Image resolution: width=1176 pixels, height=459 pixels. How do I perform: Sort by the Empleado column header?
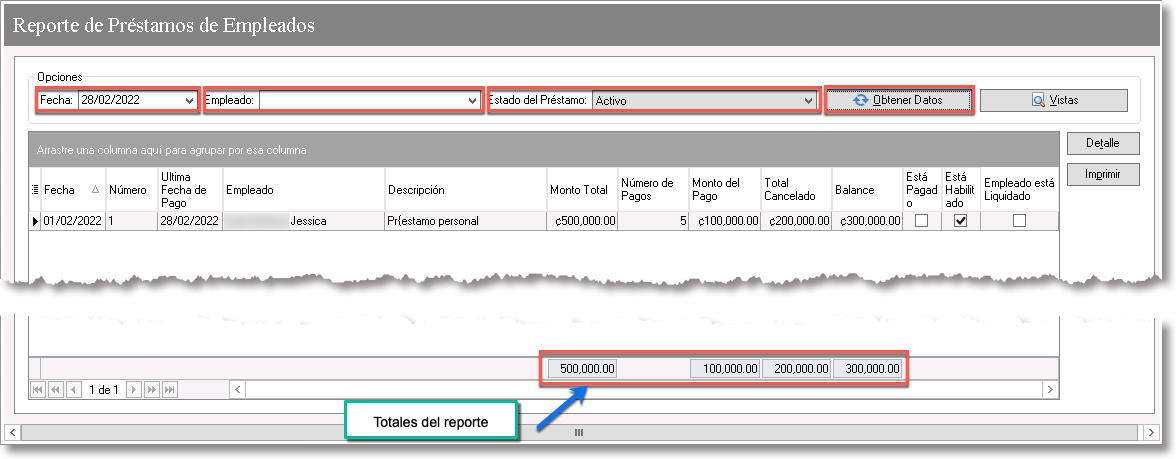coord(304,190)
